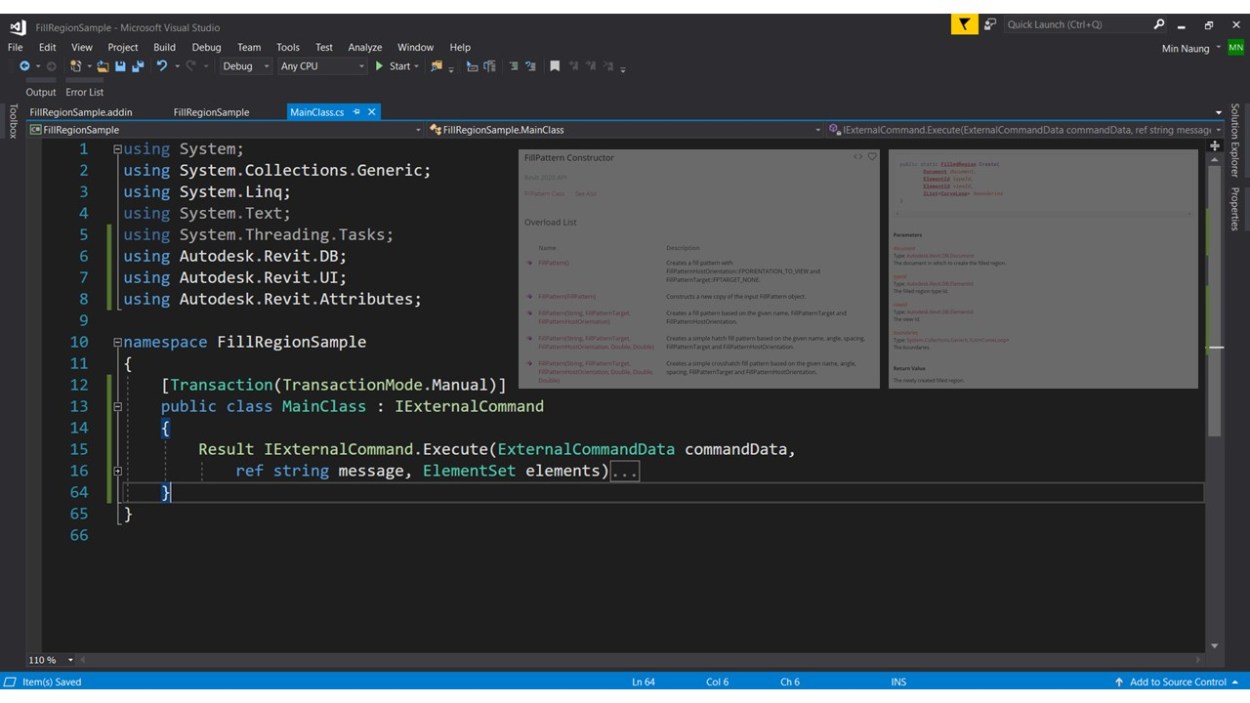Click Add to Source Control
Viewport: 1250px width, 703px height.
point(1177,682)
